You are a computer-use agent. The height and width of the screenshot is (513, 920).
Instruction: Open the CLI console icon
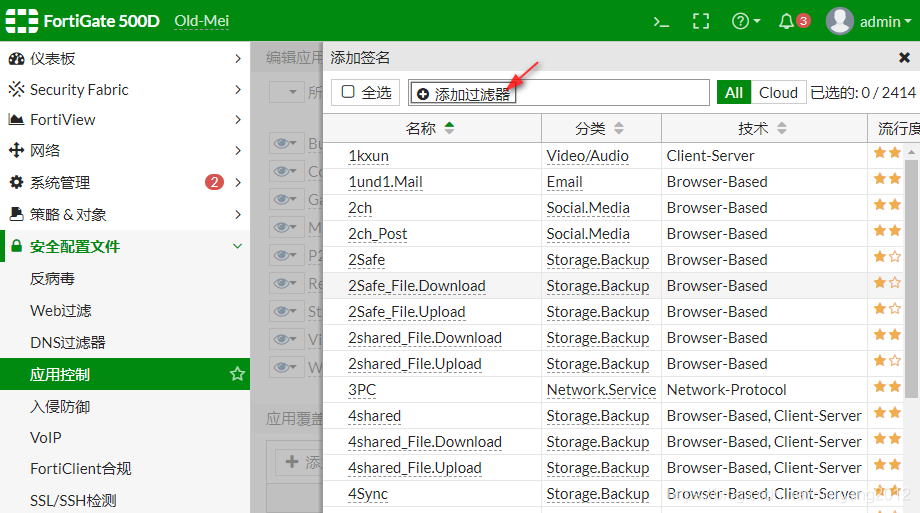(x=661, y=22)
